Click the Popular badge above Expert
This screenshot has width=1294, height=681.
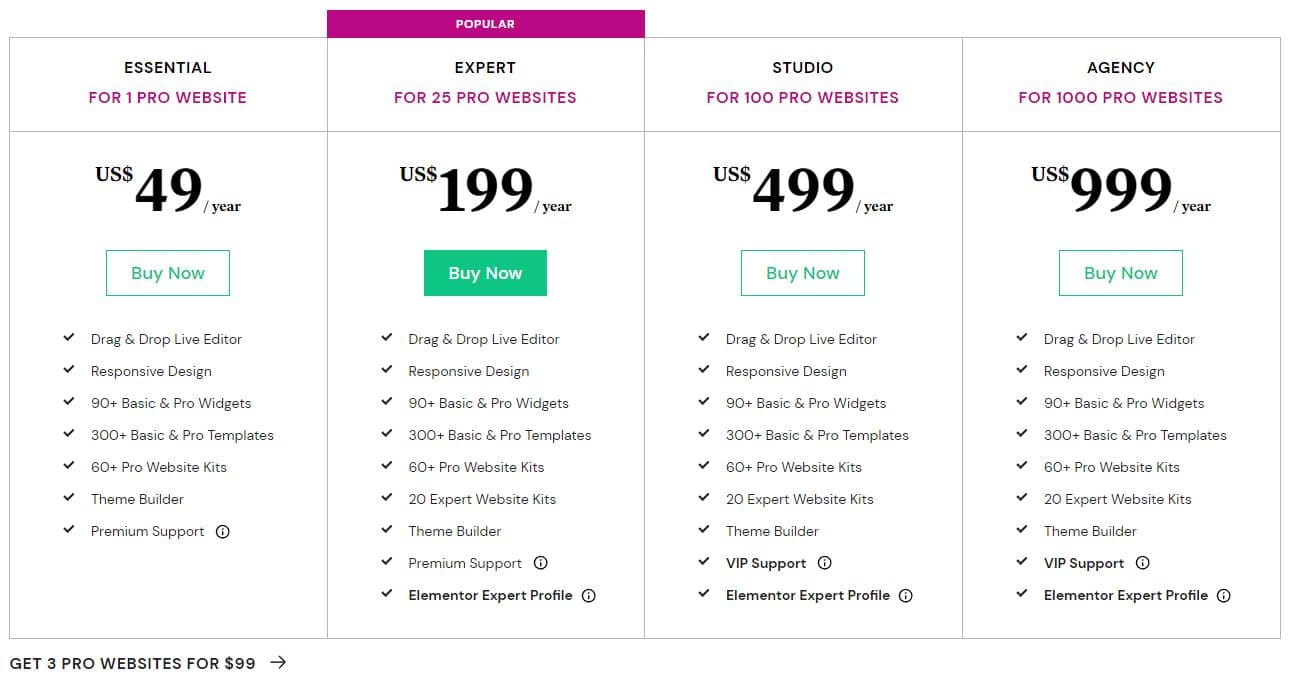pos(485,24)
